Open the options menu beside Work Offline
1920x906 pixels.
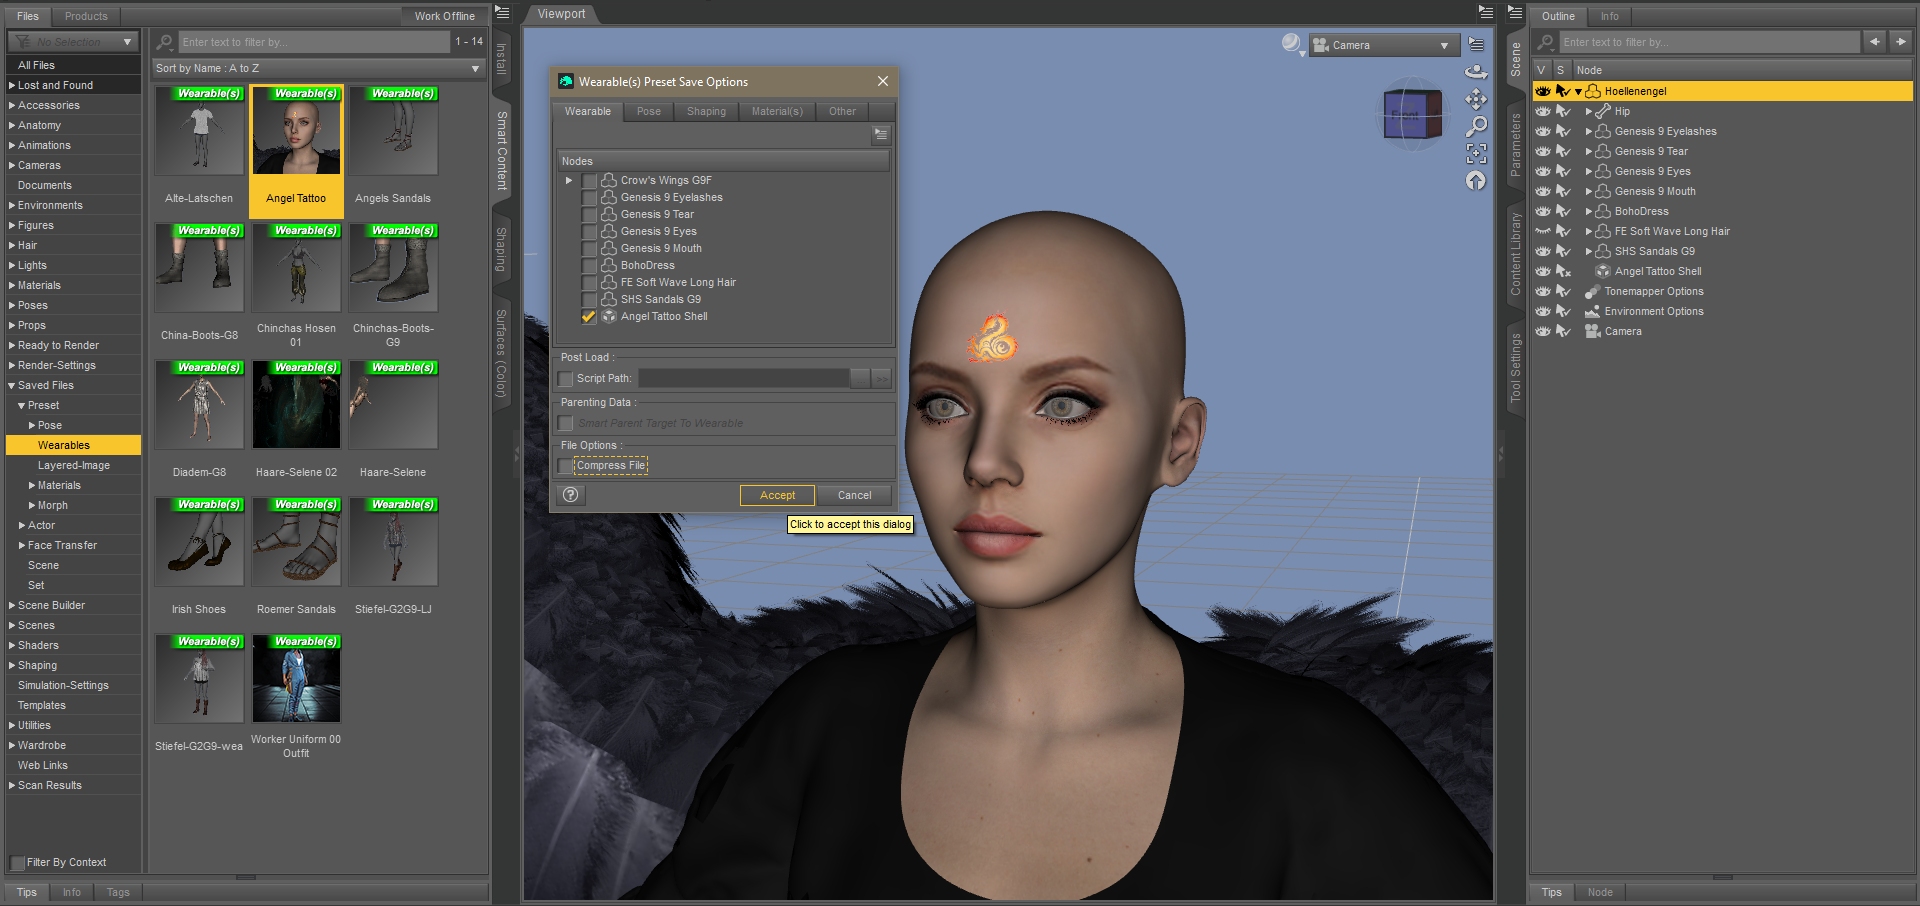503,13
